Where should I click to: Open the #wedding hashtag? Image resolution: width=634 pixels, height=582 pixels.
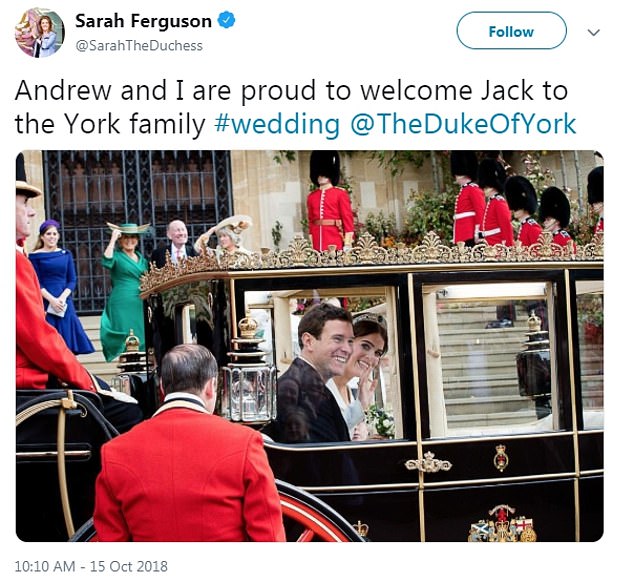click(277, 123)
